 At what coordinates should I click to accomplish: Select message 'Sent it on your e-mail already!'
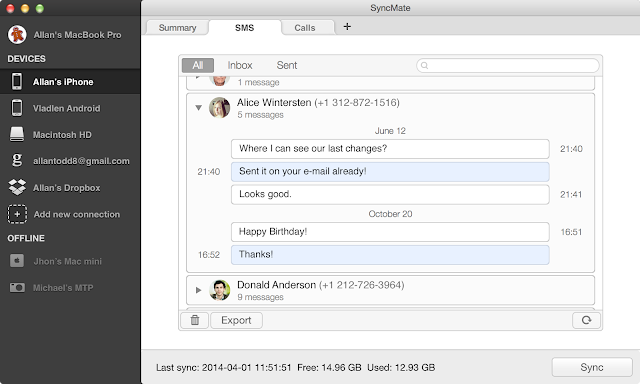390,172
